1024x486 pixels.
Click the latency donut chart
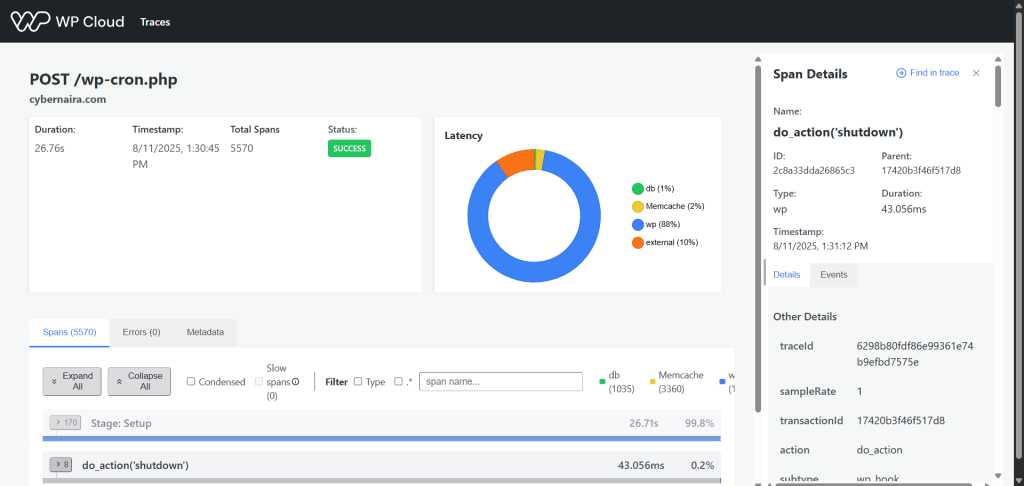coord(534,216)
